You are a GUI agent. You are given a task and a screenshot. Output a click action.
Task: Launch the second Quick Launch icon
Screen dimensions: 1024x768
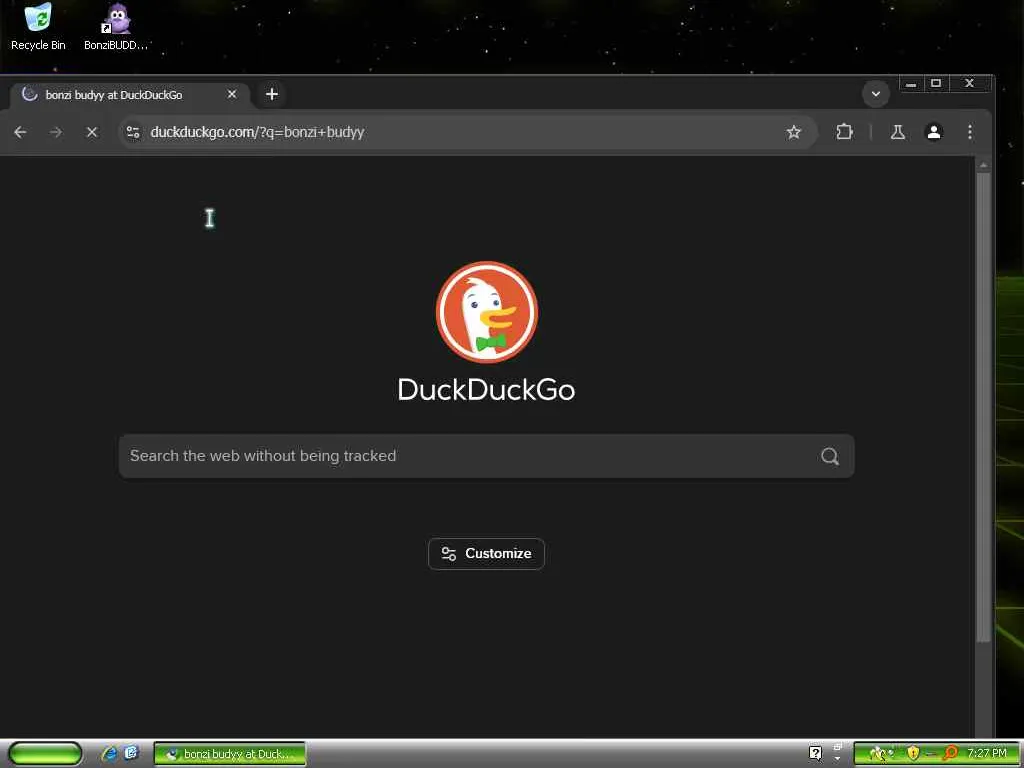pos(131,753)
